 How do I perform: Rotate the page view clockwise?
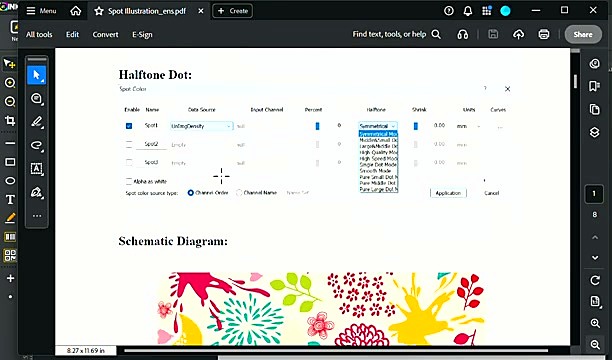595,280
